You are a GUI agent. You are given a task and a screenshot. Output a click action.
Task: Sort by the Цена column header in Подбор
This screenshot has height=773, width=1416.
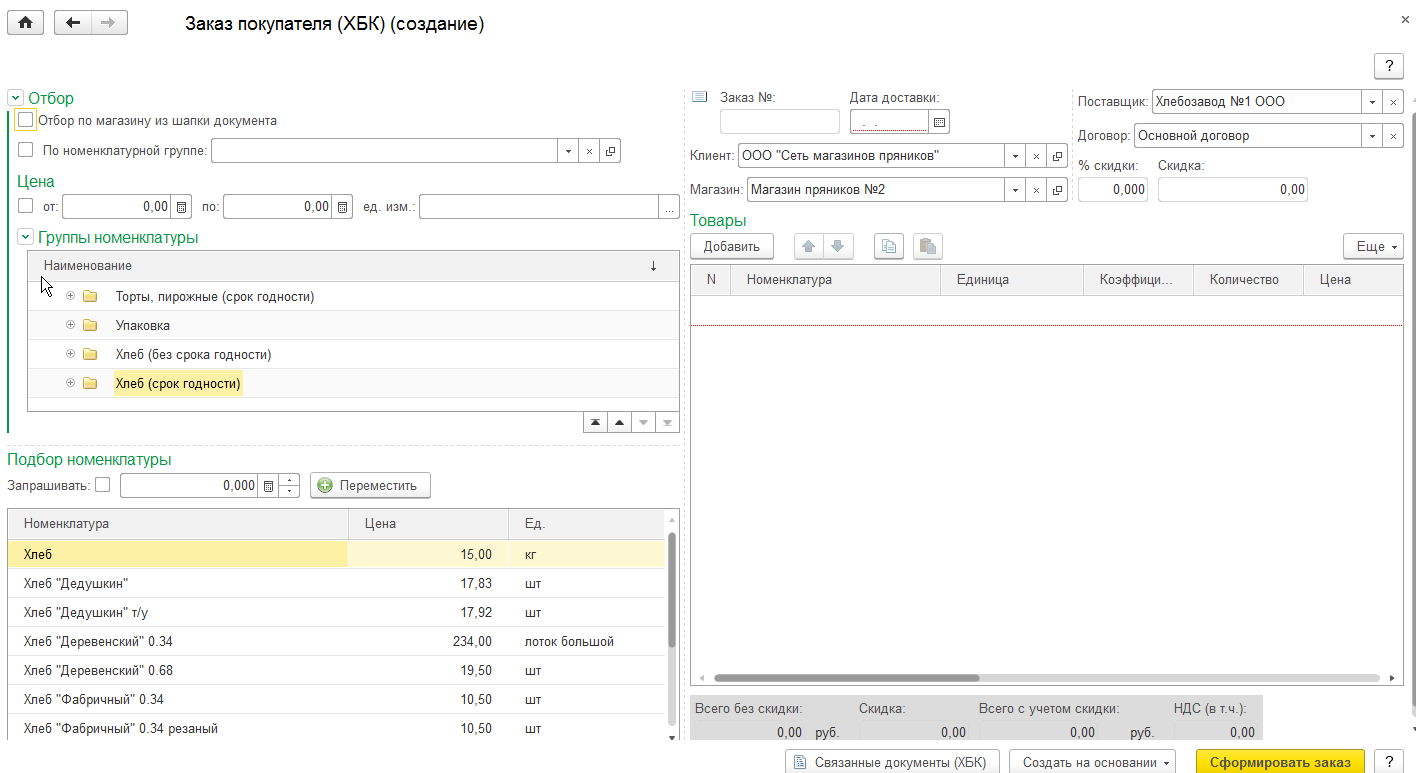[x=428, y=523]
